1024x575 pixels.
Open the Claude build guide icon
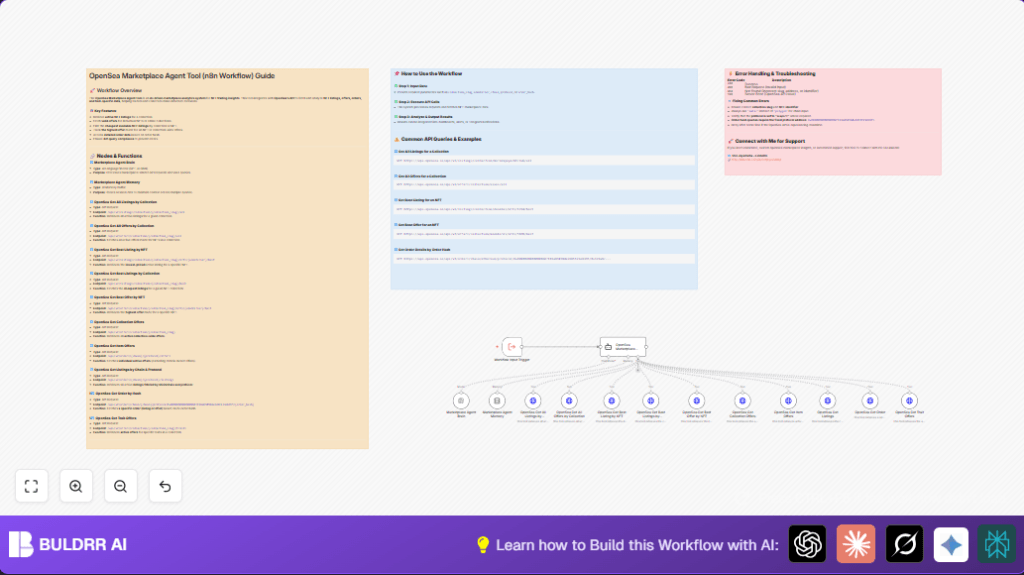(x=856, y=544)
